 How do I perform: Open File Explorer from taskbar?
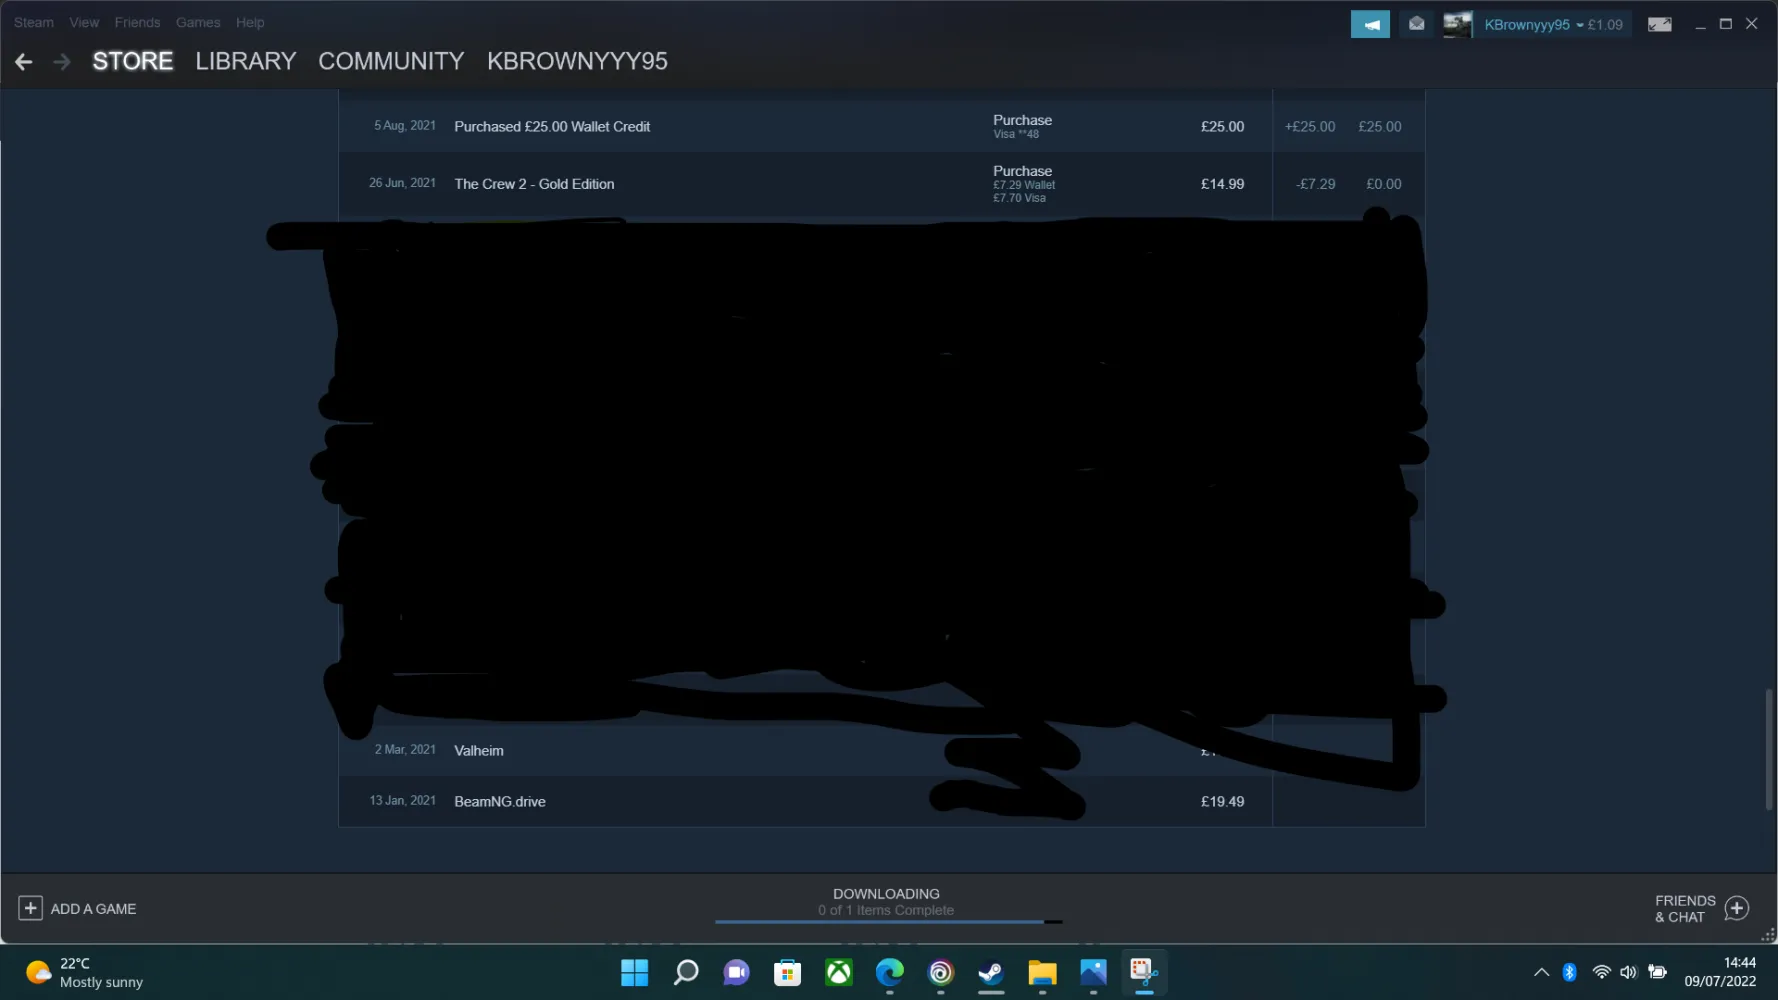coord(1042,973)
